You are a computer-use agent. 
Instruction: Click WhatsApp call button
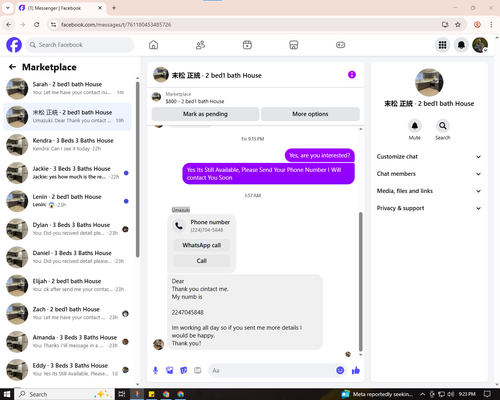202,245
